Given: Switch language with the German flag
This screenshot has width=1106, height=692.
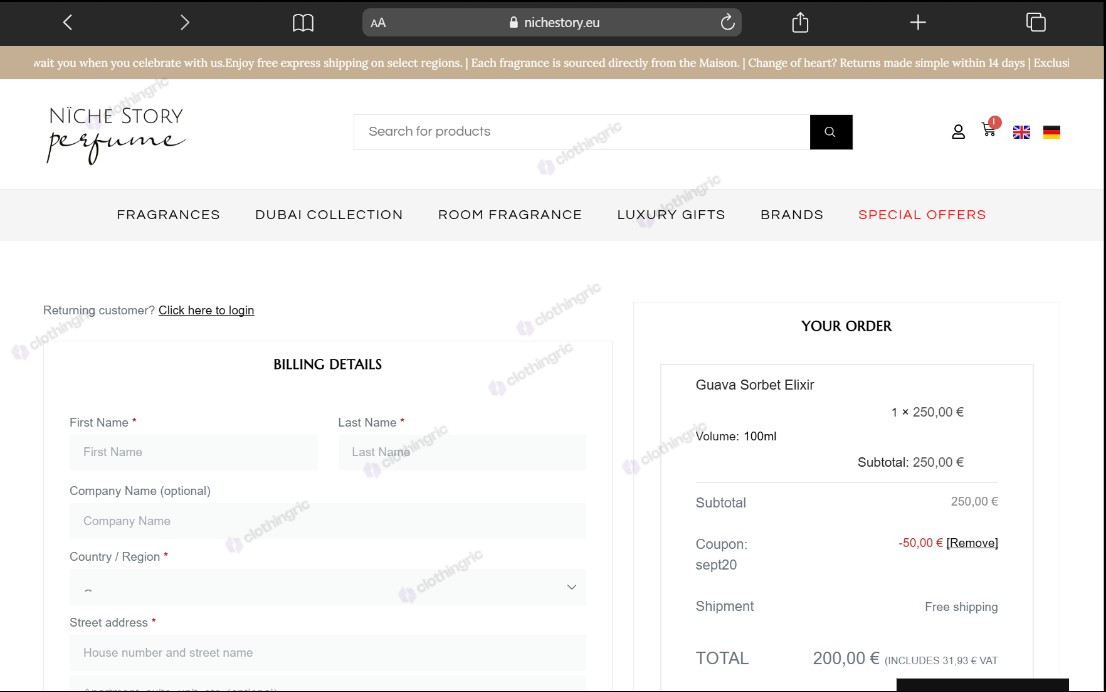Looking at the screenshot, I should point(1052,132).
